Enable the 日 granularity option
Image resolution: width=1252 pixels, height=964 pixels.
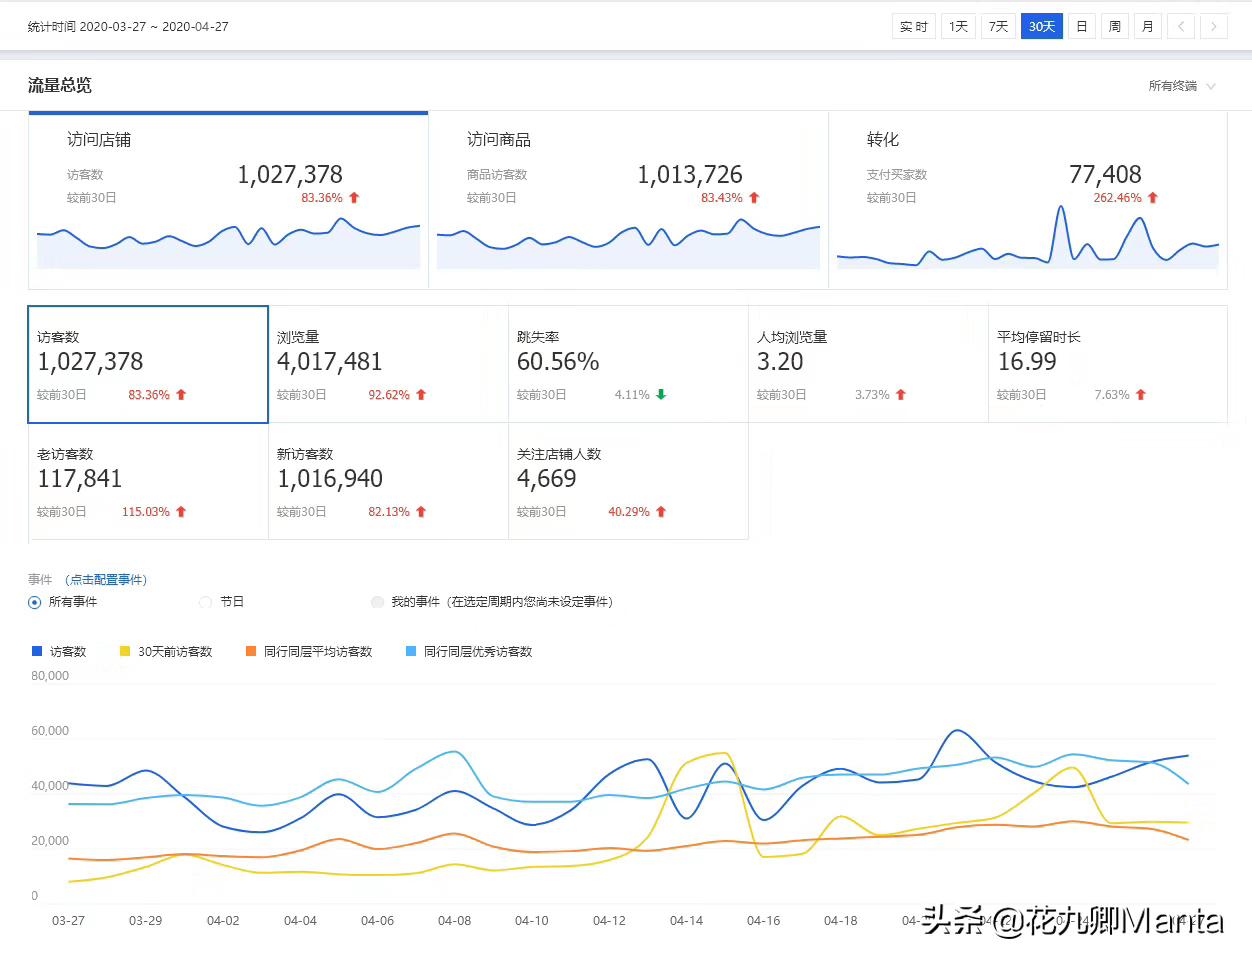tap(1081, 26)
